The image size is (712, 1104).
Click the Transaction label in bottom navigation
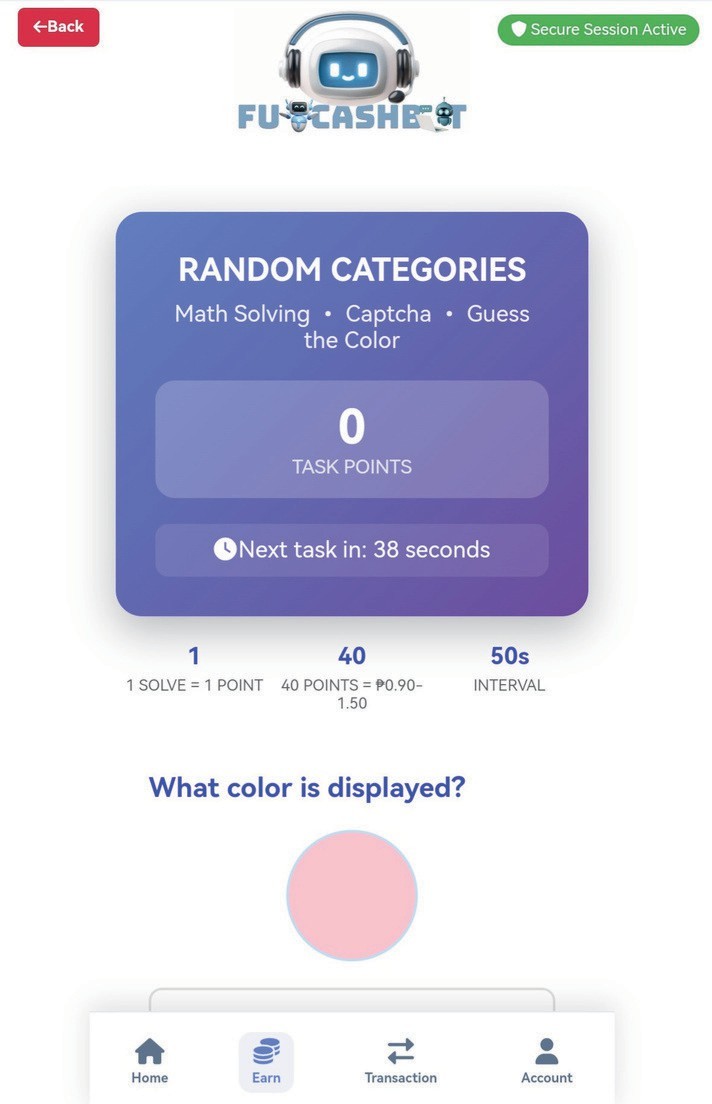pyautogui.click(x=400, y=1078)
